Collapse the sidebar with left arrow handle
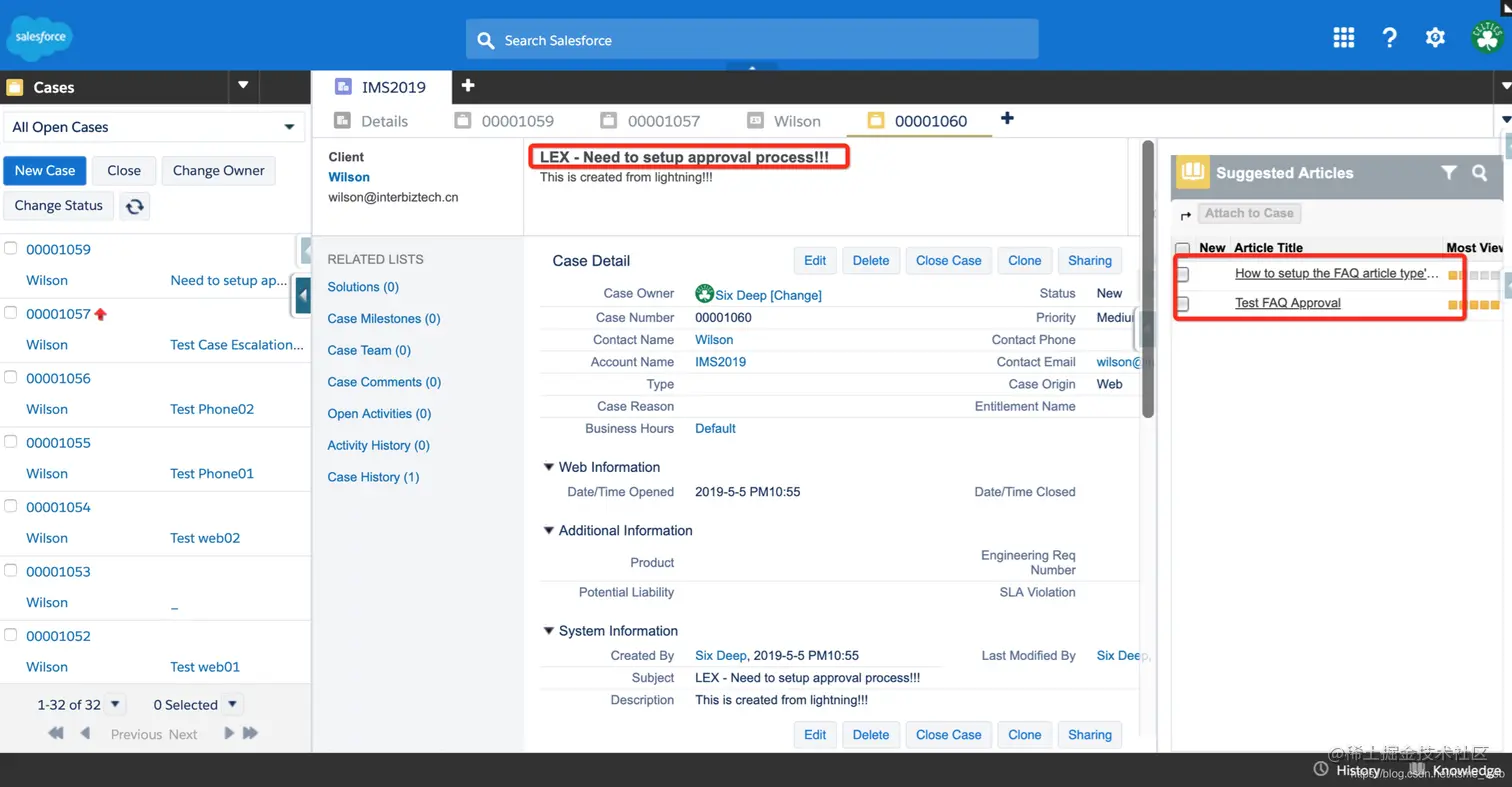This screenshot has width=1512, height=787. tap(303, 295)
